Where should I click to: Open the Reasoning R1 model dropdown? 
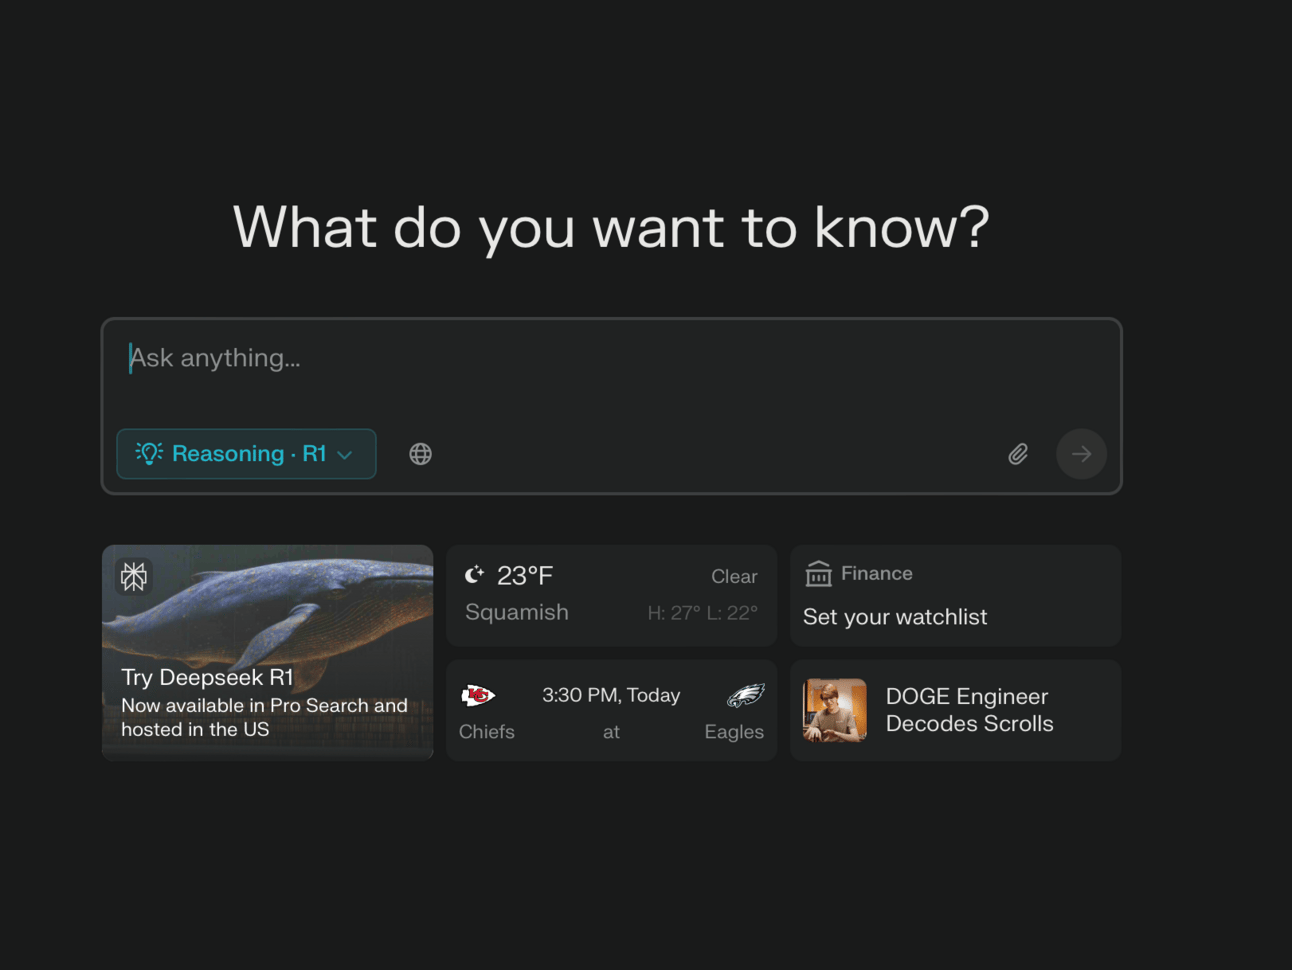pos(246,454)
